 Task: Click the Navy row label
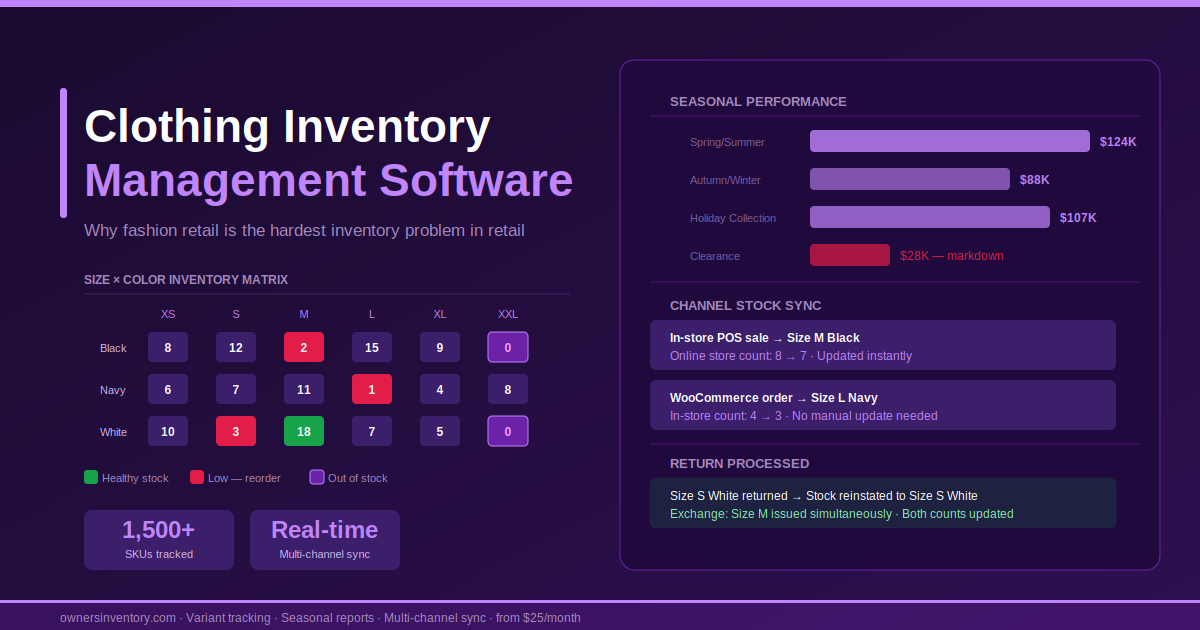pos(113,390)
